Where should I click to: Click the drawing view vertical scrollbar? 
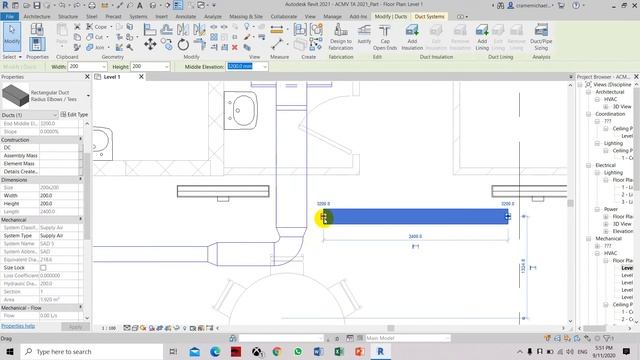570,202
